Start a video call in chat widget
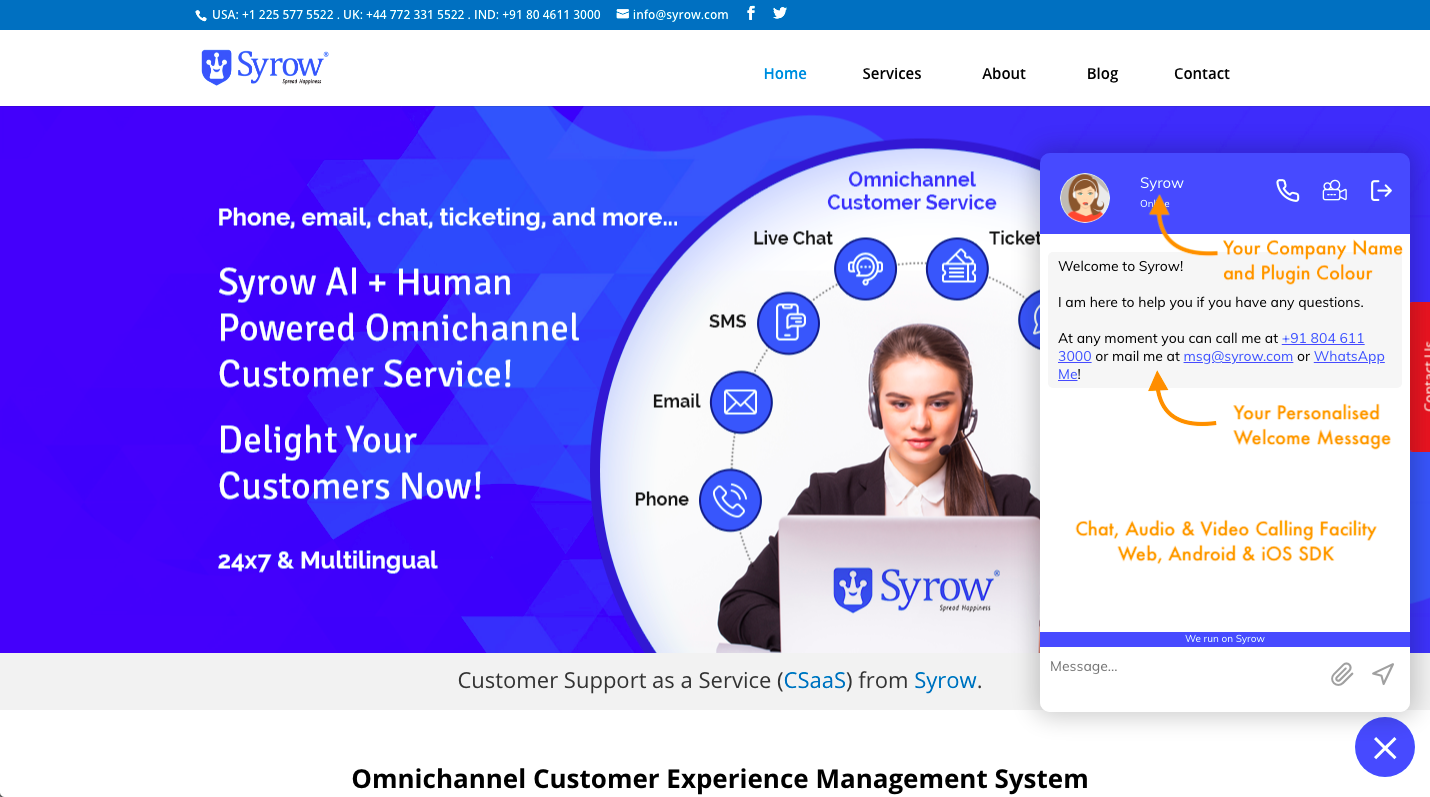The height and width of the screenshot is (797, 1430). (x=1335, y=190)
